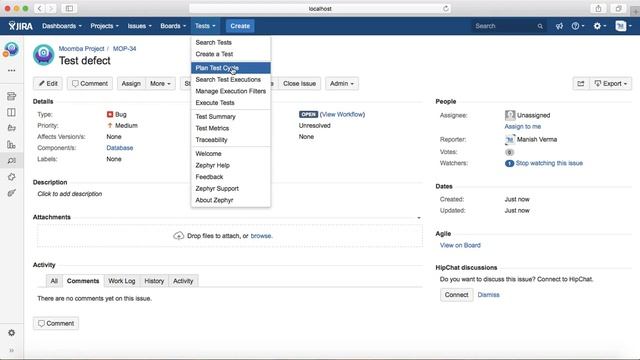Switch to the Work Log tab
Viewport: 640px width, 360px height.
pyautogui.click(x=122, y=281)
